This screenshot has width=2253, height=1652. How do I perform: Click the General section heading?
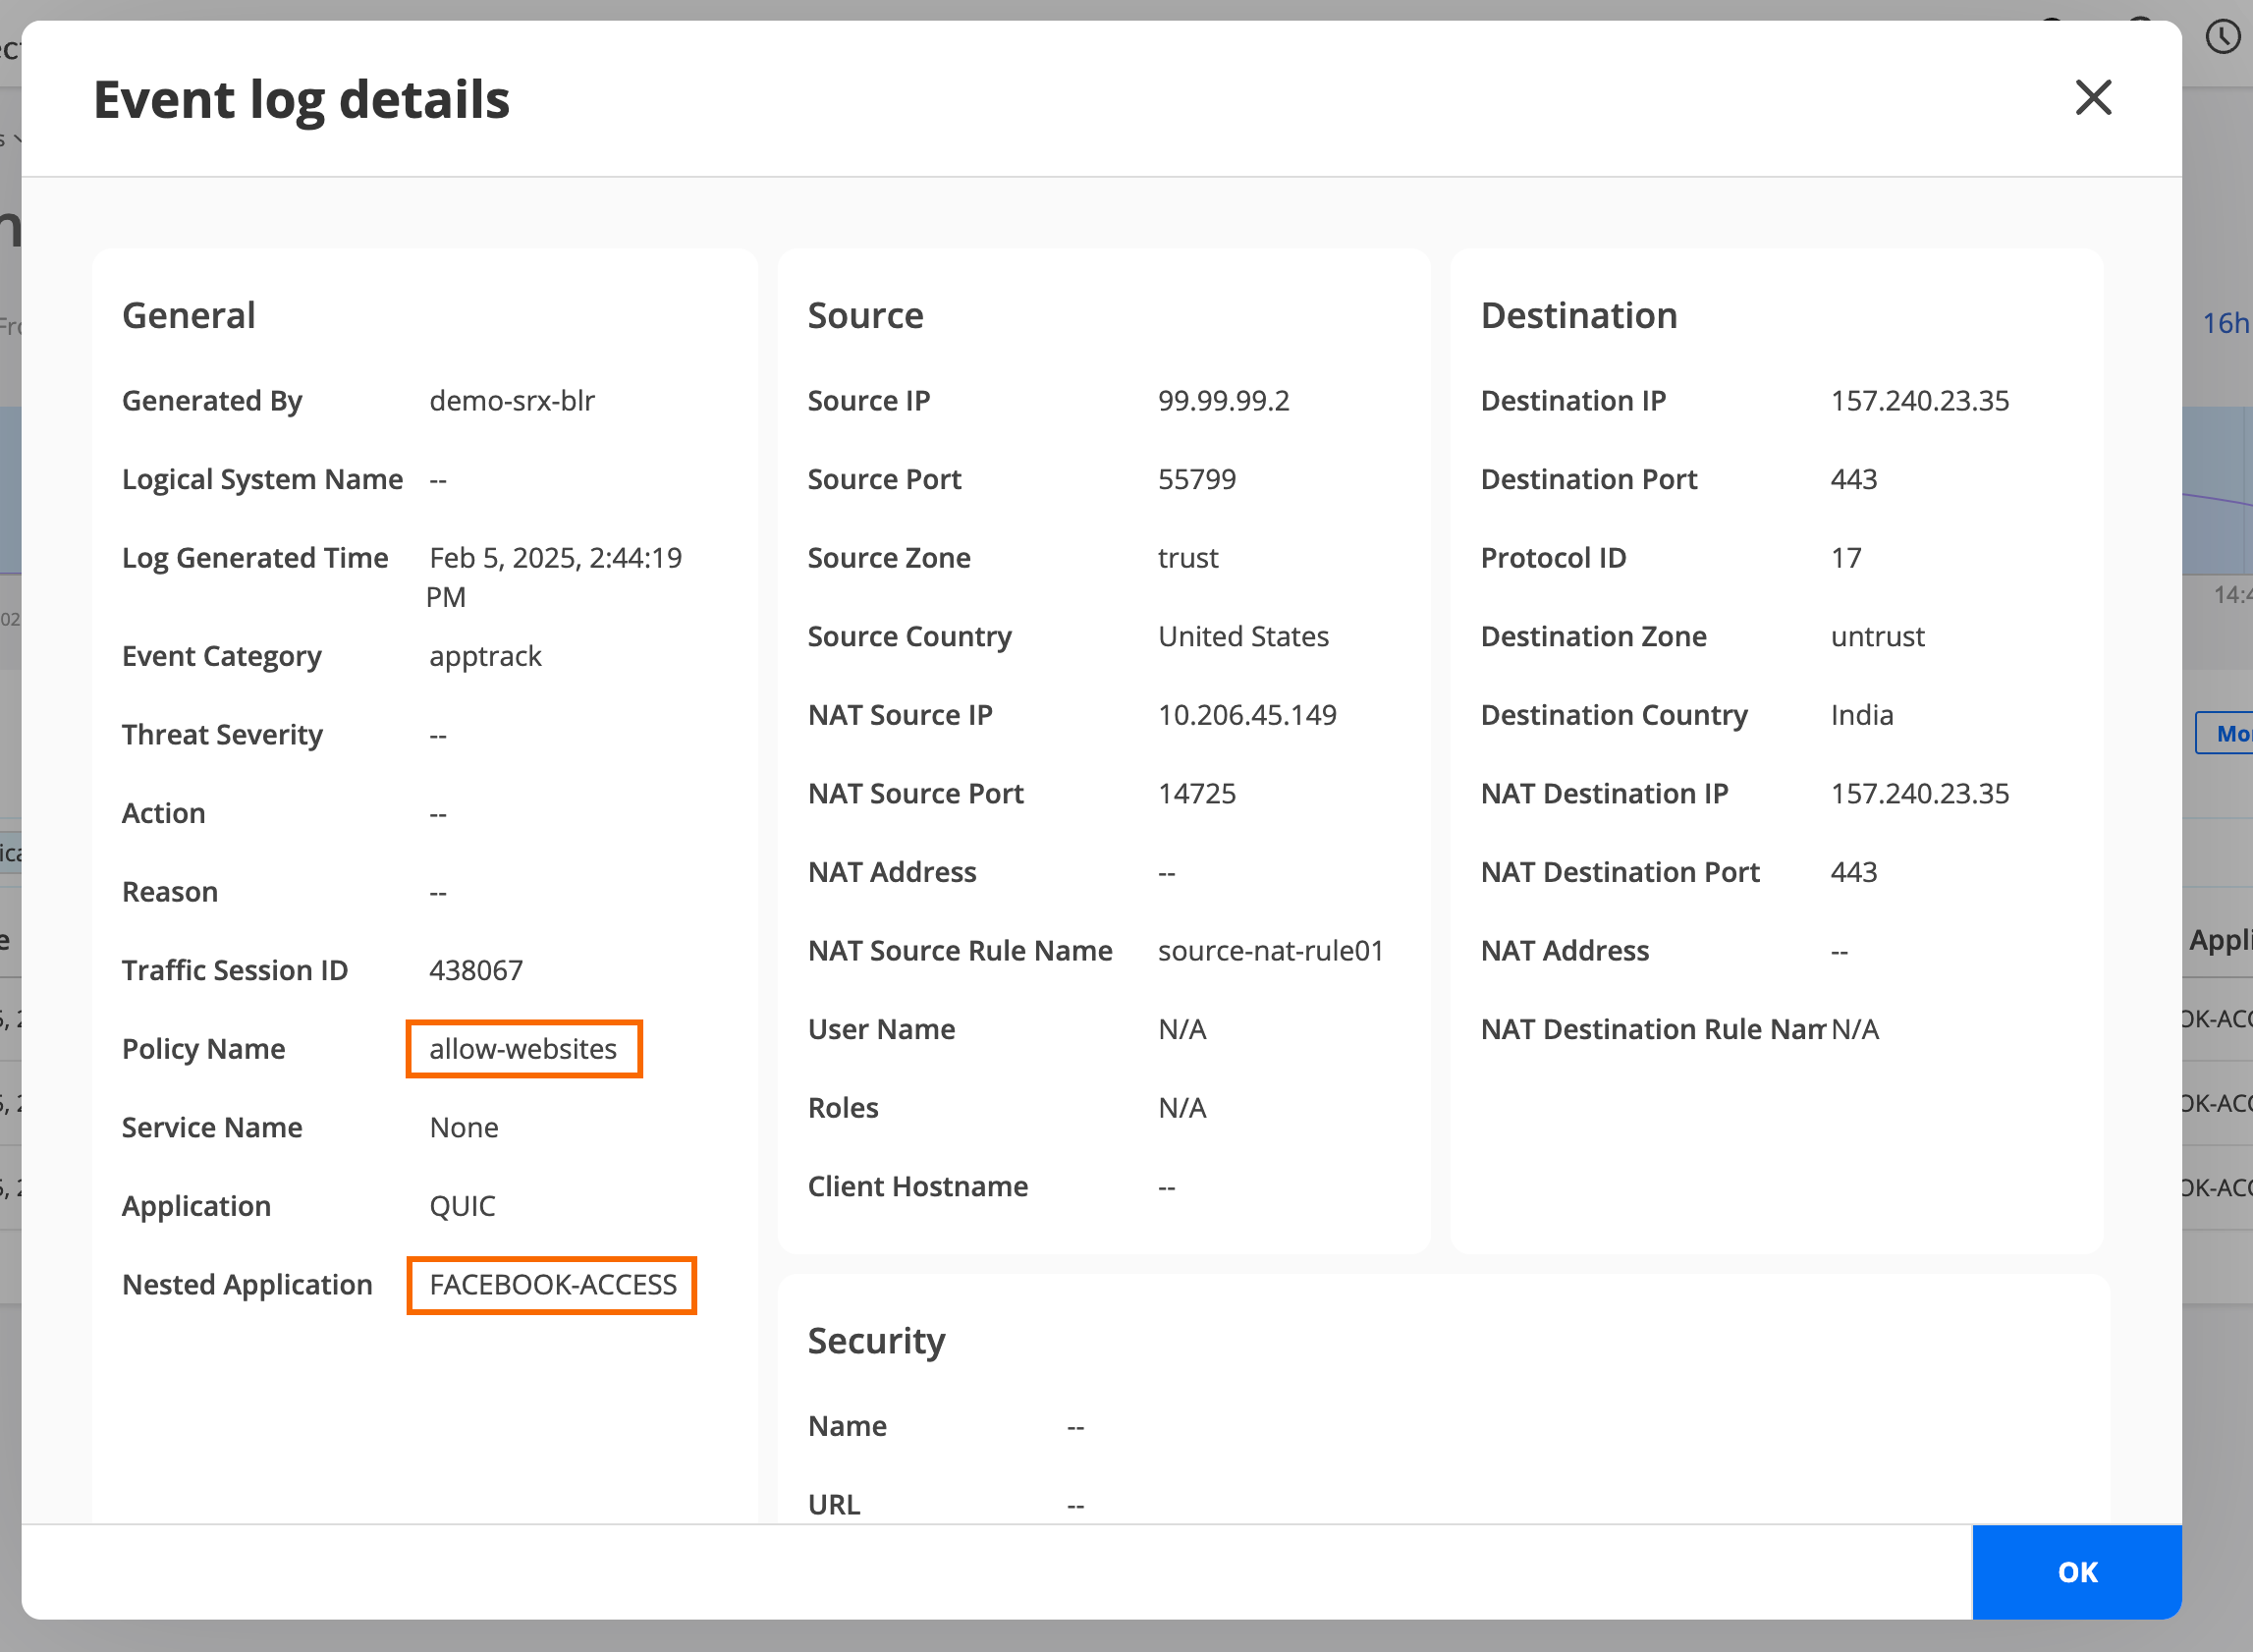tap(189, 316)
